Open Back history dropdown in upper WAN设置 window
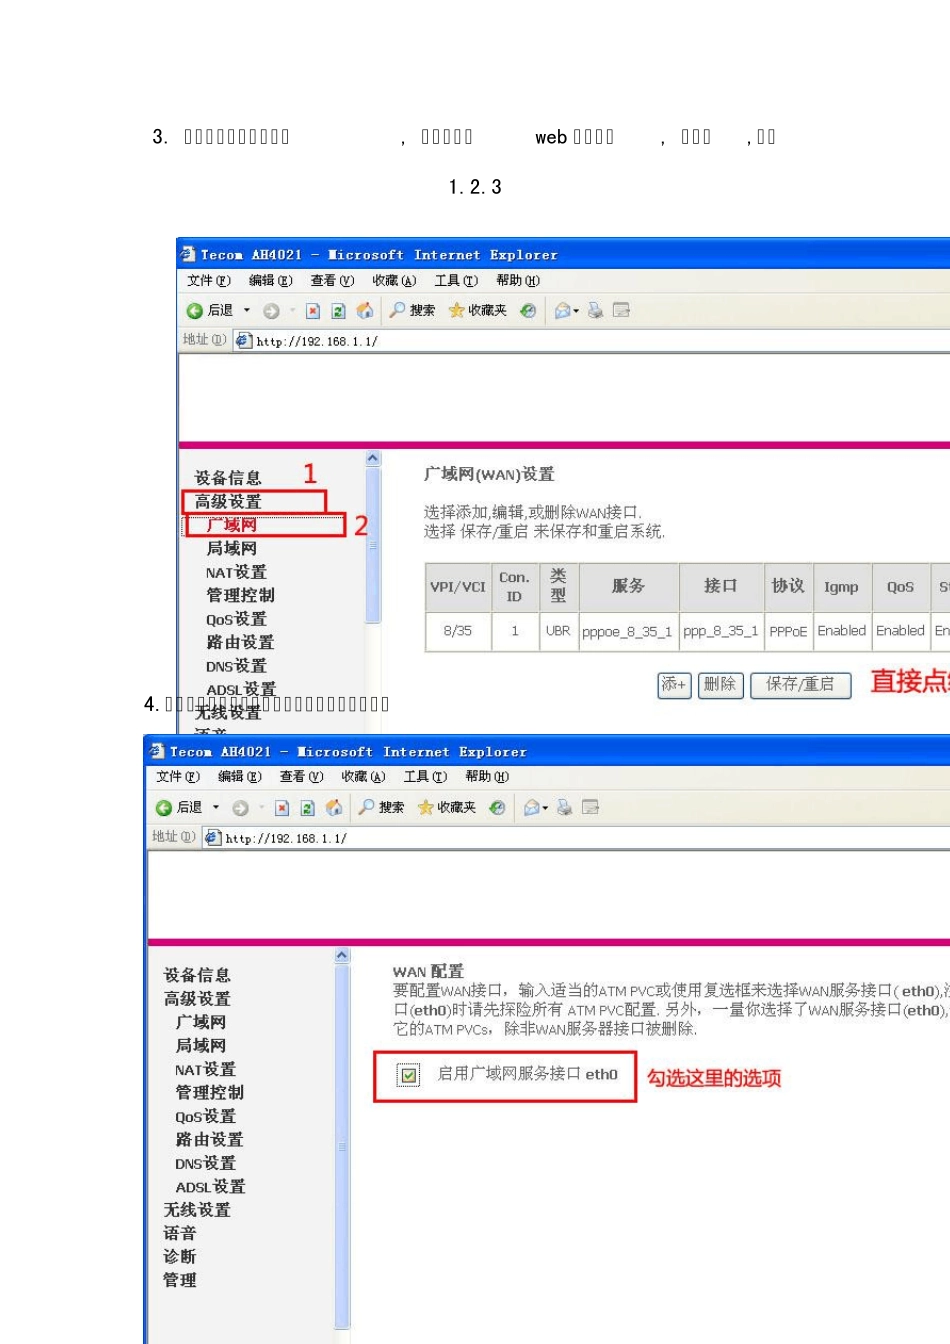Image resolution: width=950 pixels, height=1344 pixels. click(x=247, y=311)
